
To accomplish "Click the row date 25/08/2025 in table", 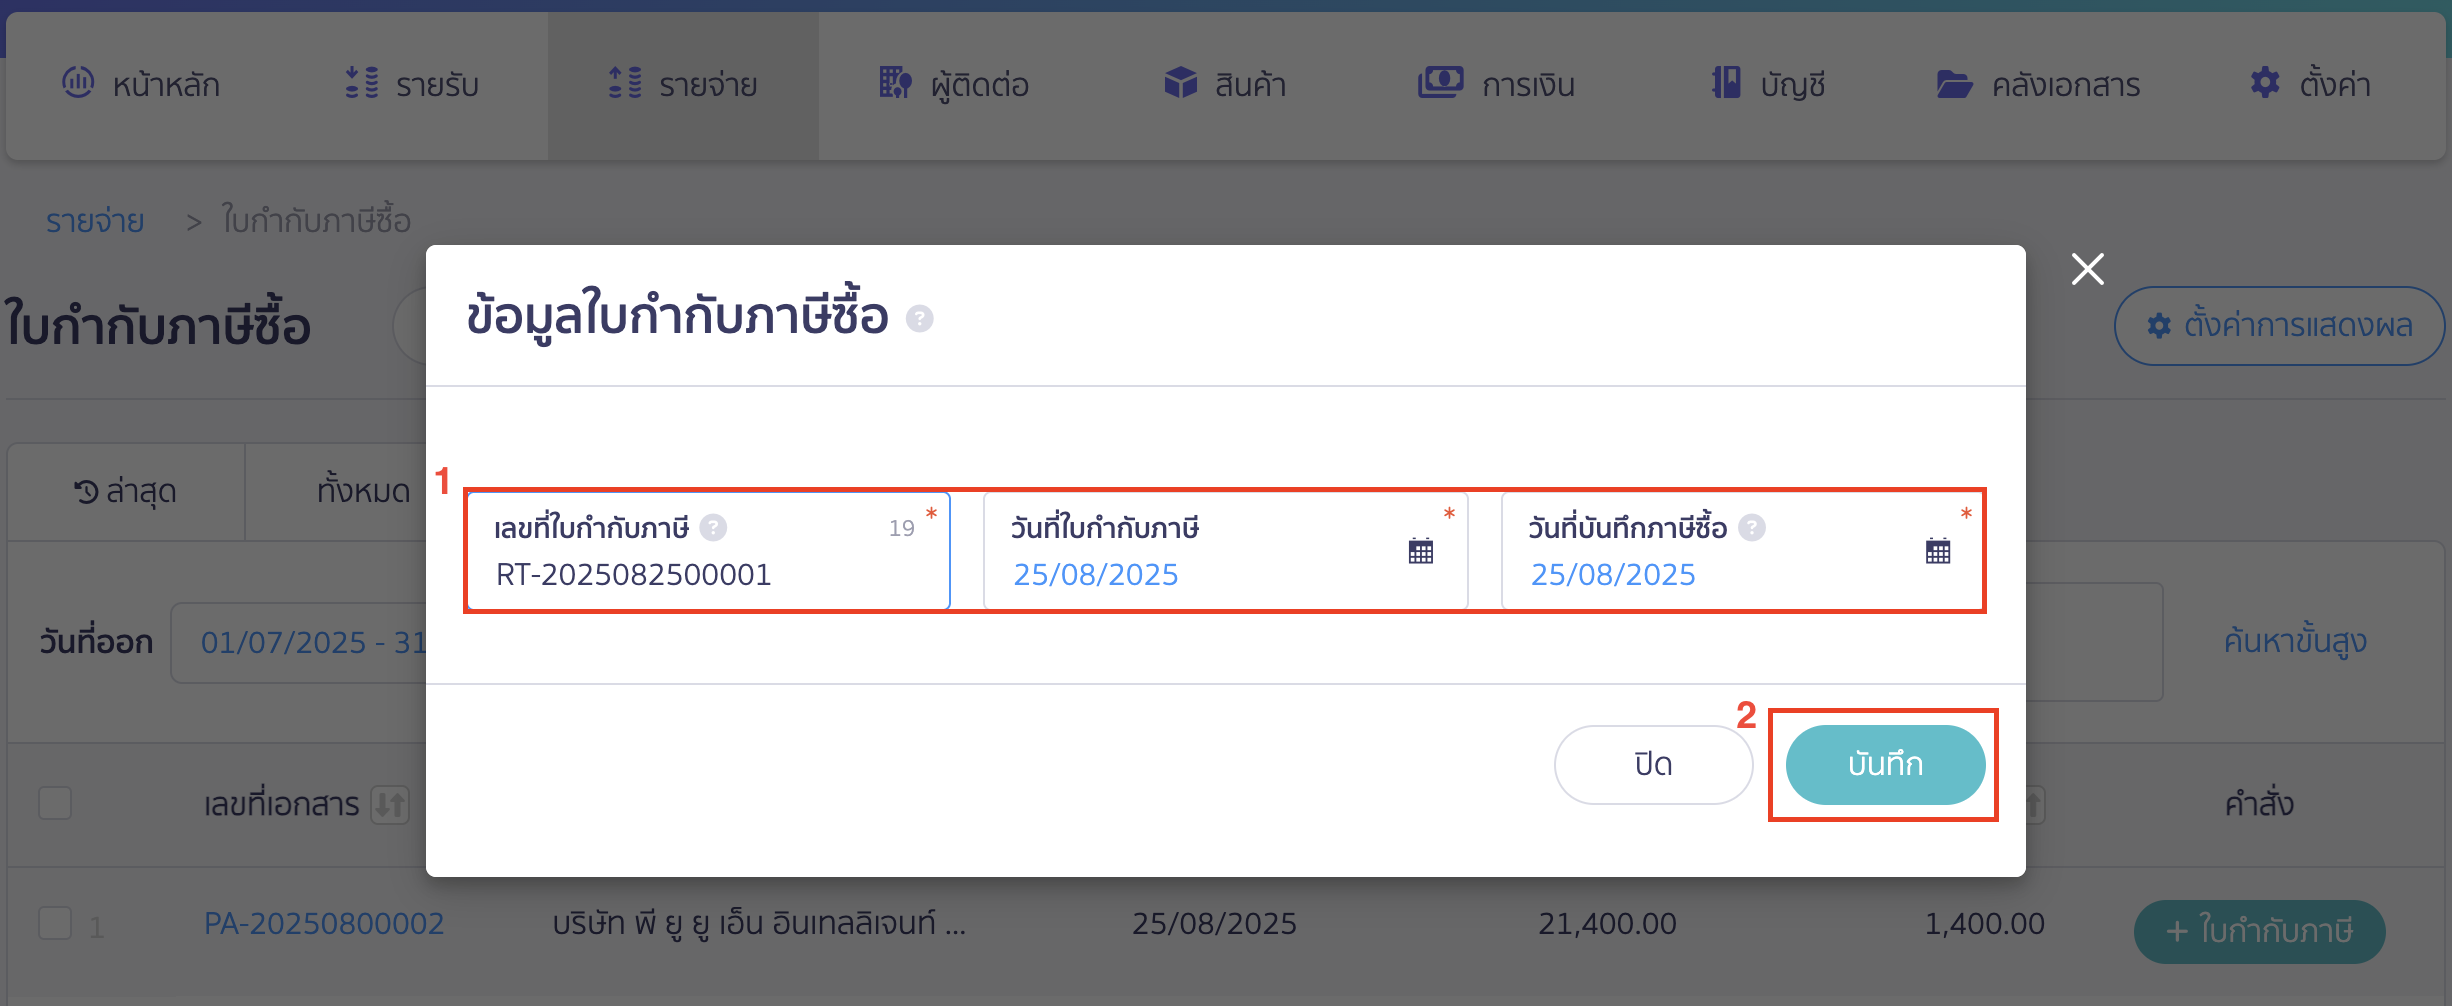I will tap(1214, 924).
